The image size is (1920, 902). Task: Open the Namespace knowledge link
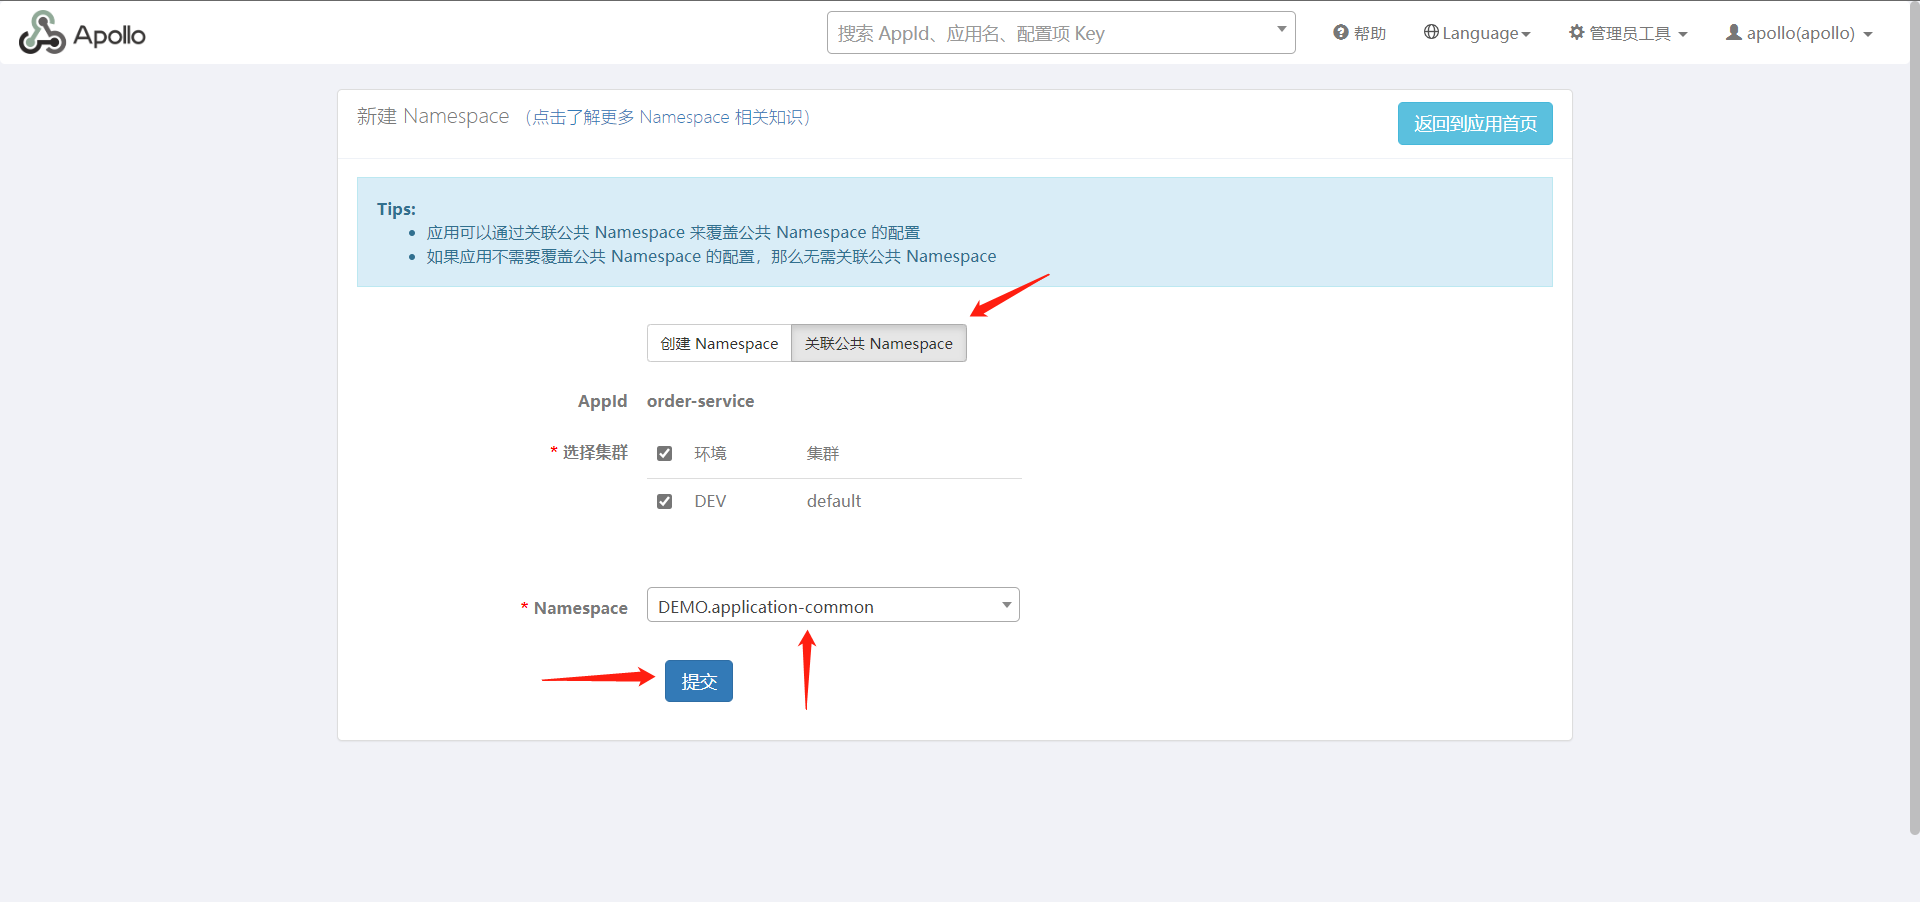671,118
